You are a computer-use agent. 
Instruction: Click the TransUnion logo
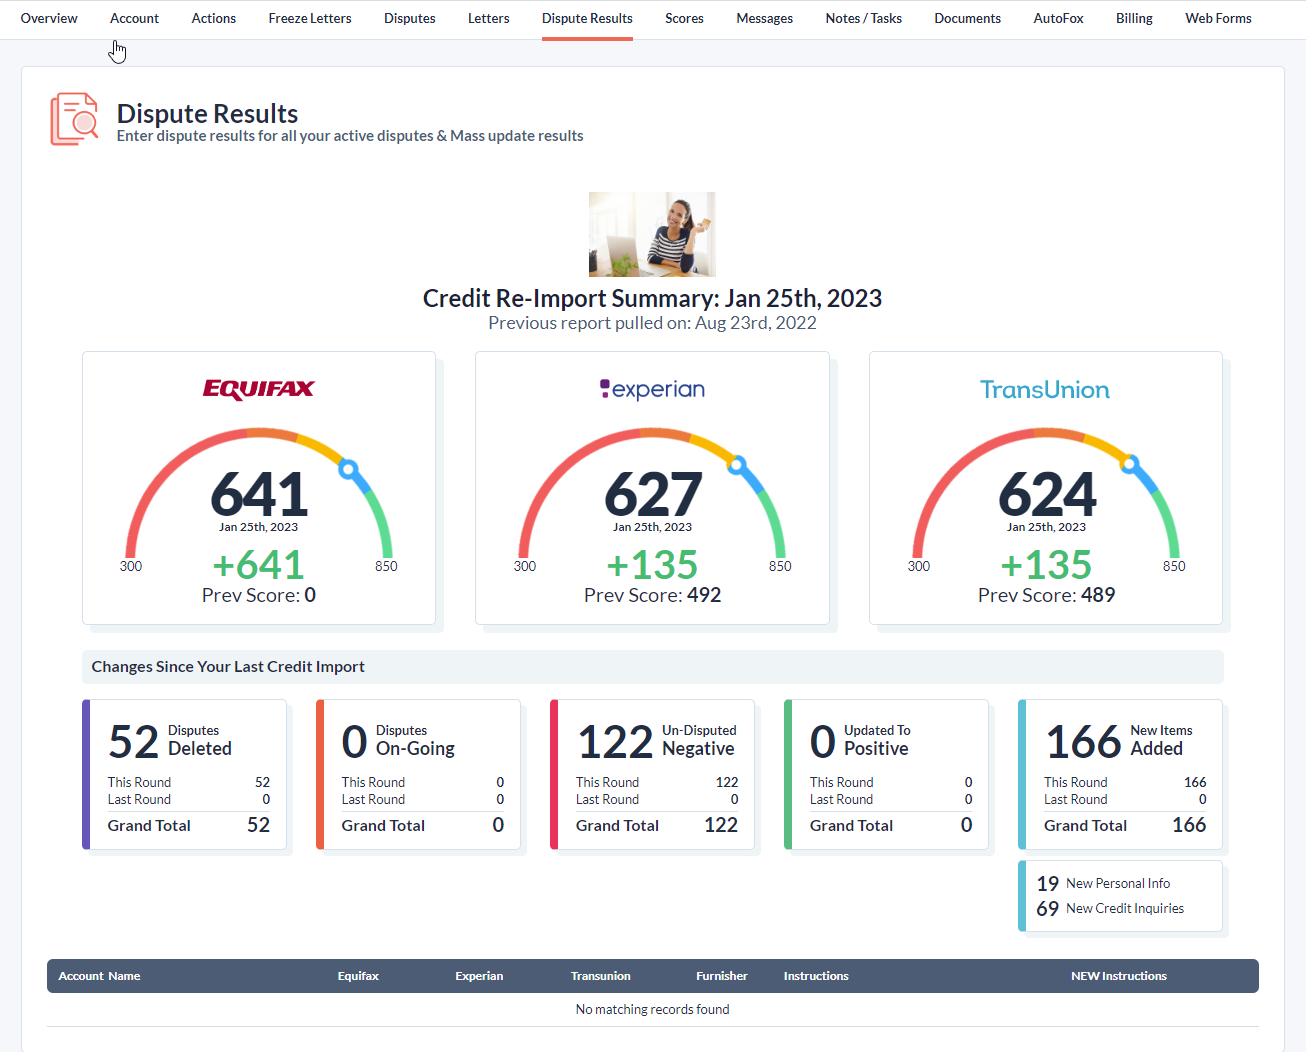[1044, 389]
